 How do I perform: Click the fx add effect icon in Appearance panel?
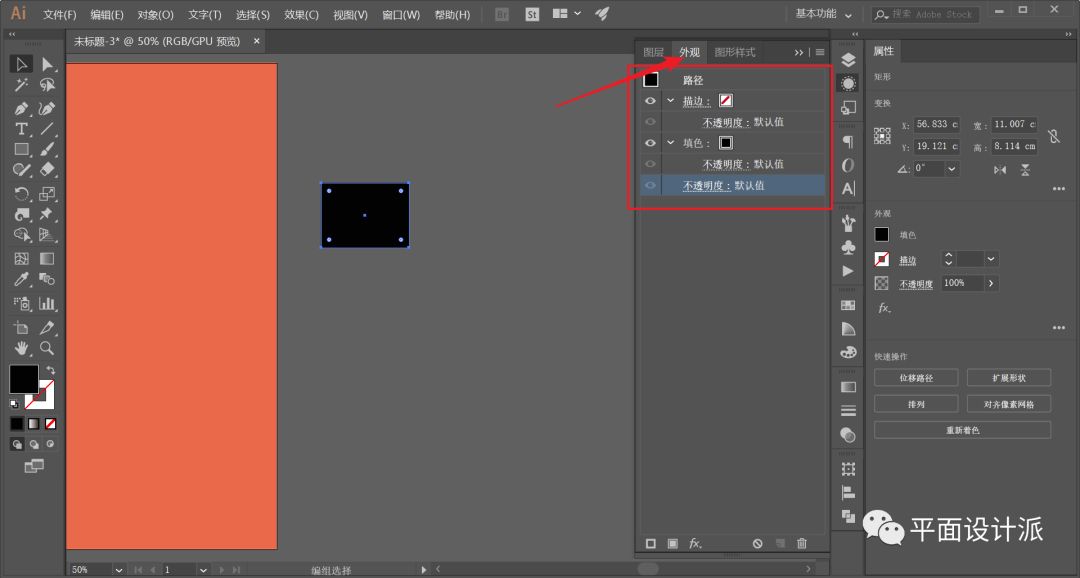pyautogui.click(x=695, y=543)
